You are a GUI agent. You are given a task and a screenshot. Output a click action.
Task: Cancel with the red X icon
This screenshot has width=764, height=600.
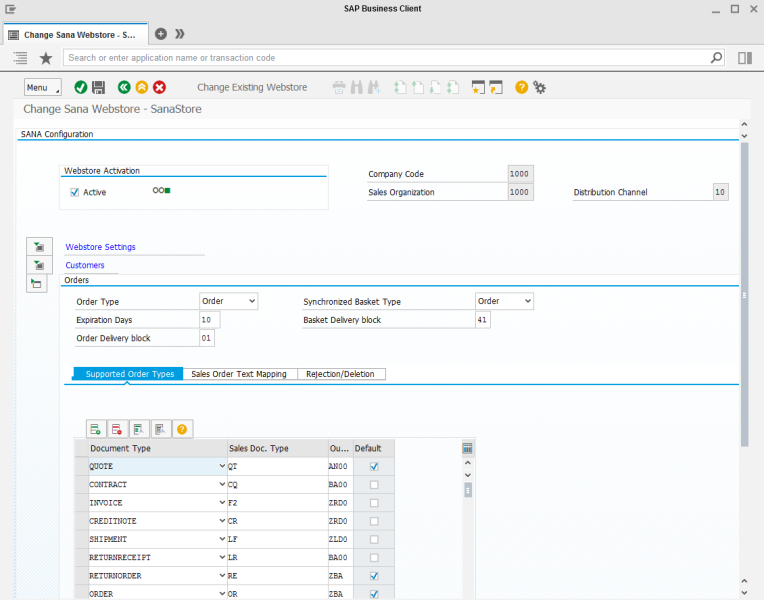point(159,87)
